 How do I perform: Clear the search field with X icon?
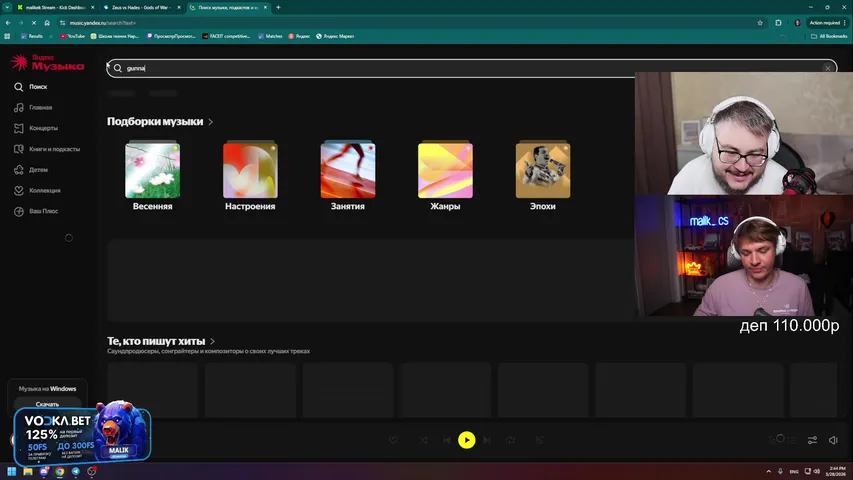point(827,68)
